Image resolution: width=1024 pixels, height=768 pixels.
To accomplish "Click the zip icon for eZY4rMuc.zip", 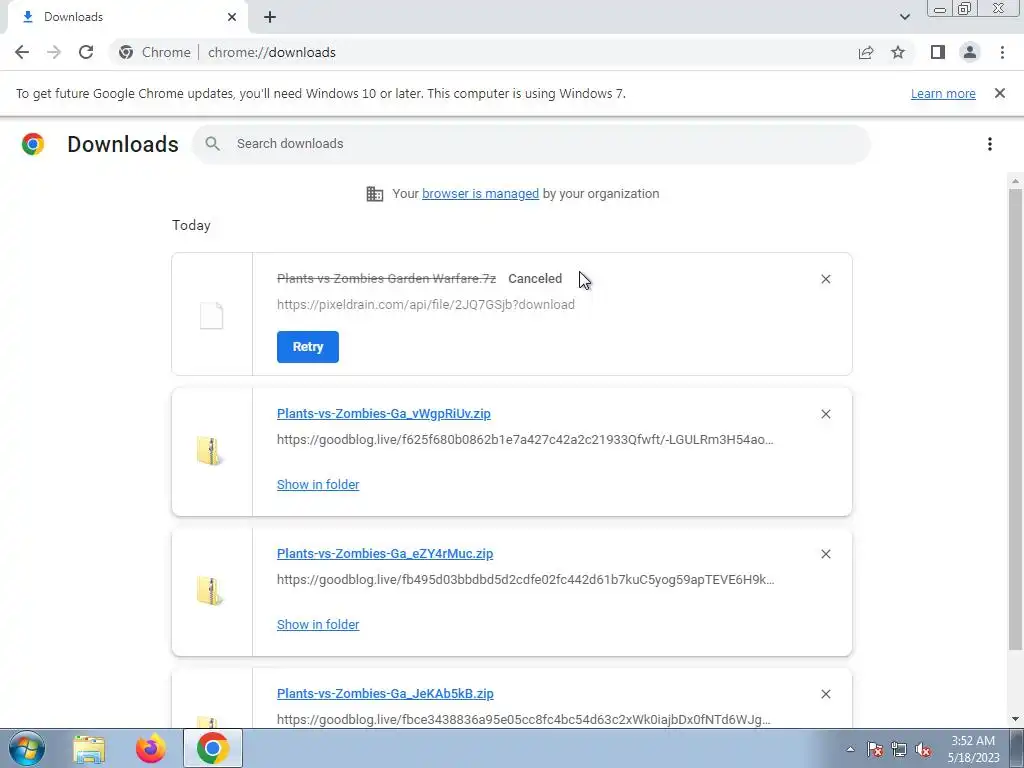I will [x=209, y=591].
